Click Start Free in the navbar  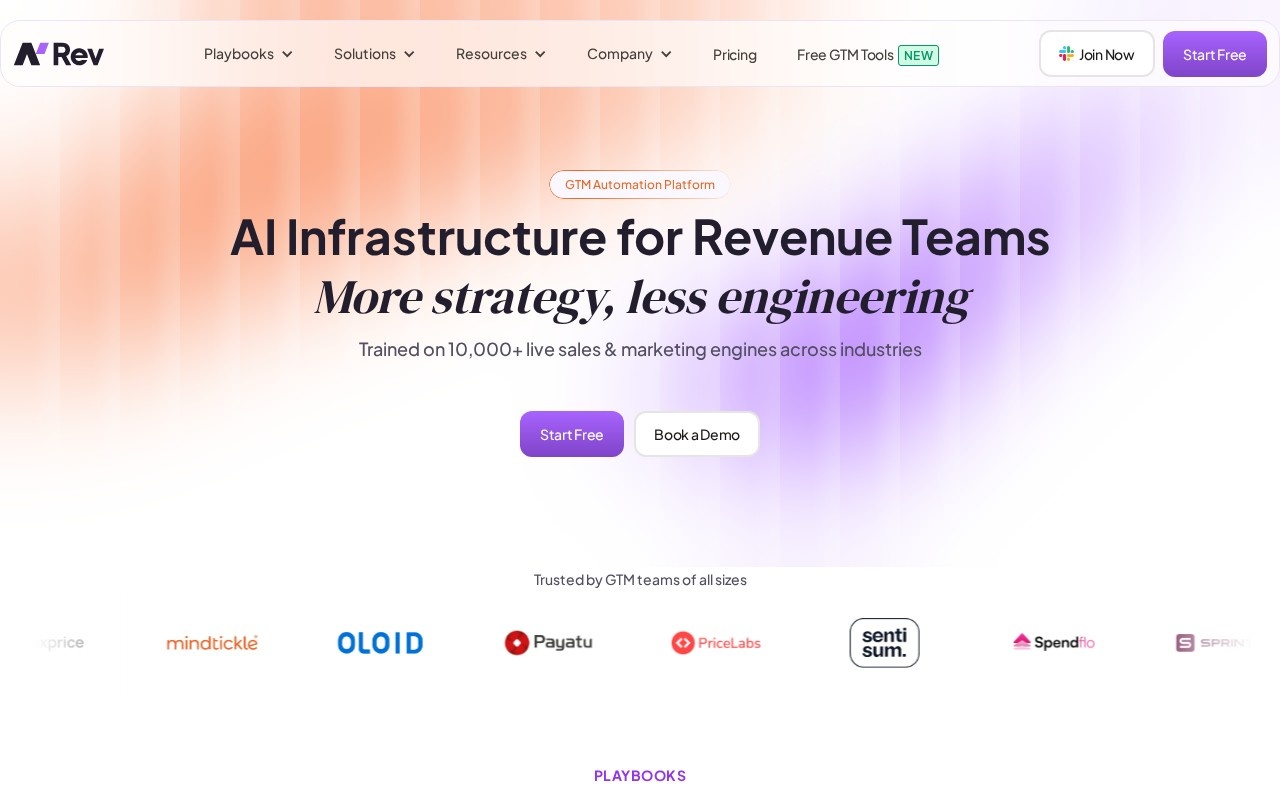[x=1215, y=54]
